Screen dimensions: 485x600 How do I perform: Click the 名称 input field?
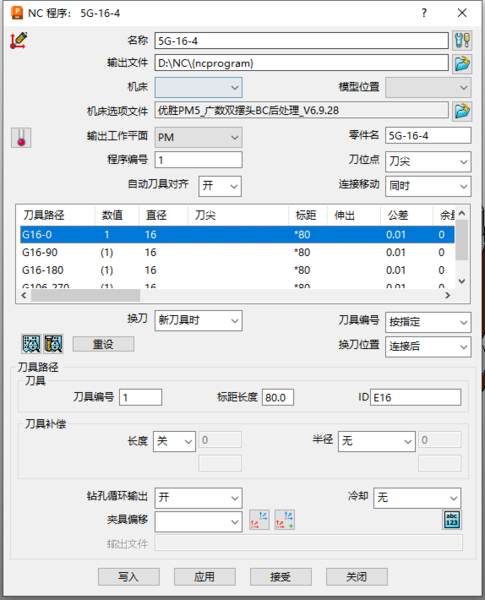(301, 41)
